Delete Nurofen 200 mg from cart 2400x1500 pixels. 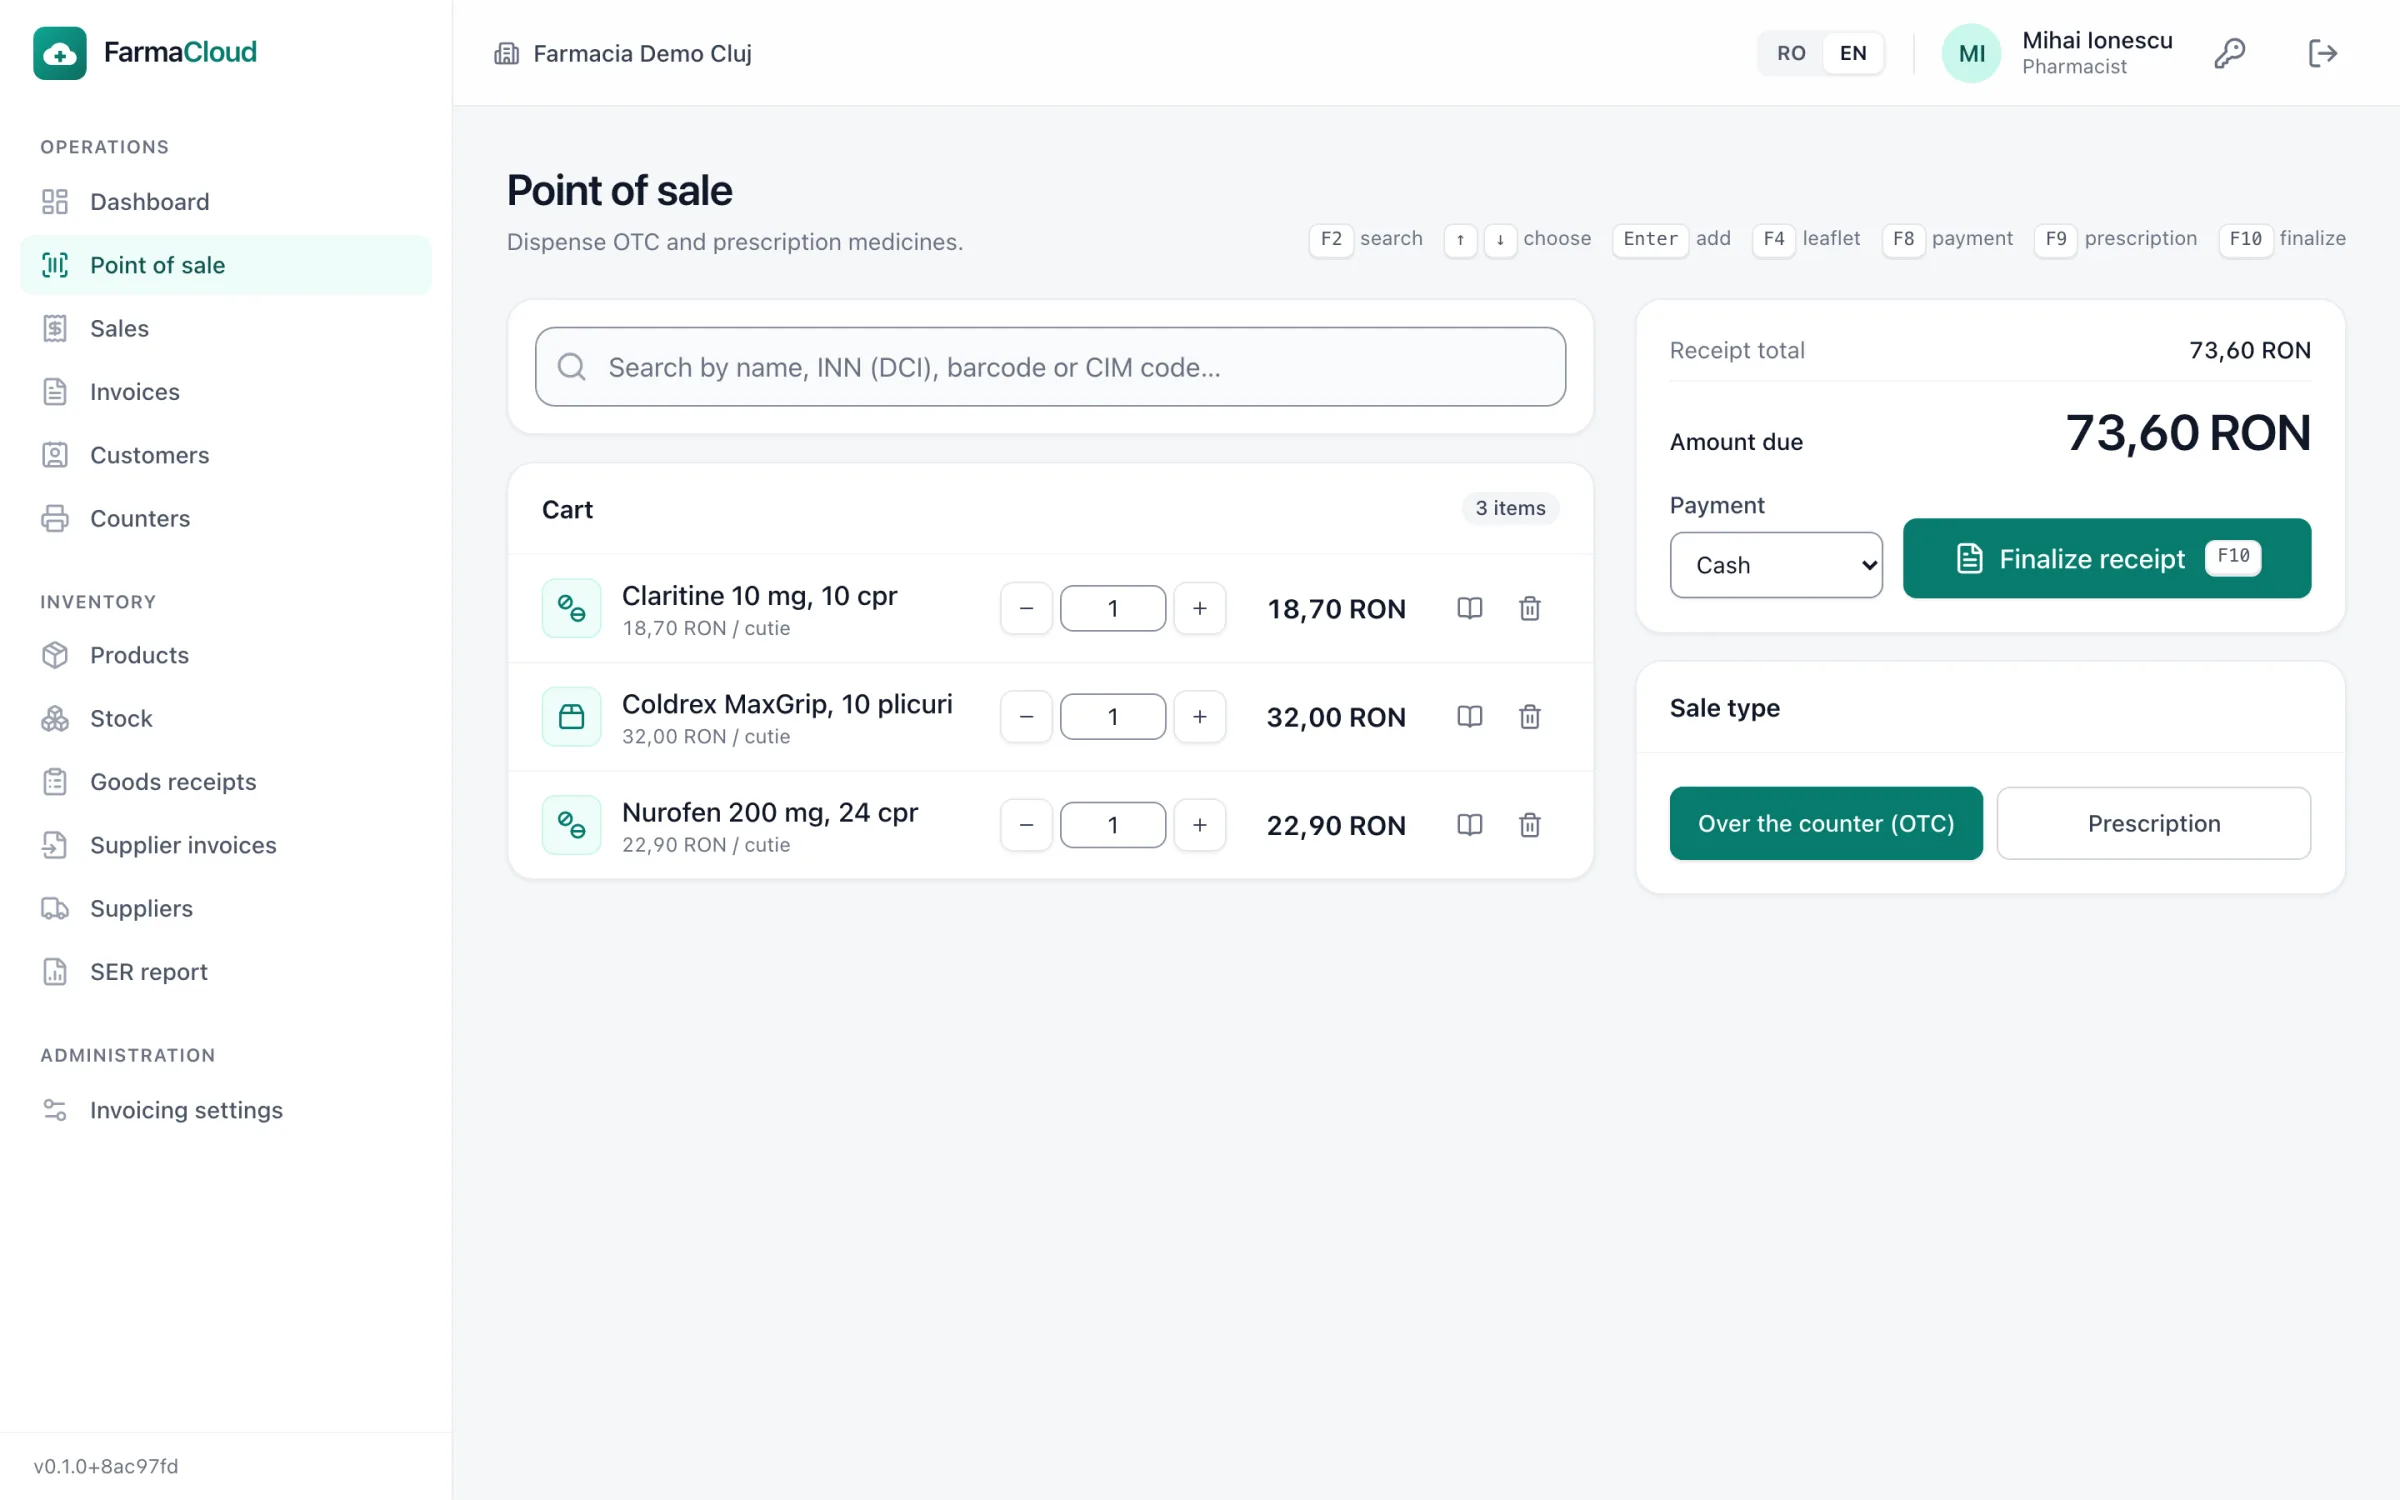tap(1529, 824)
